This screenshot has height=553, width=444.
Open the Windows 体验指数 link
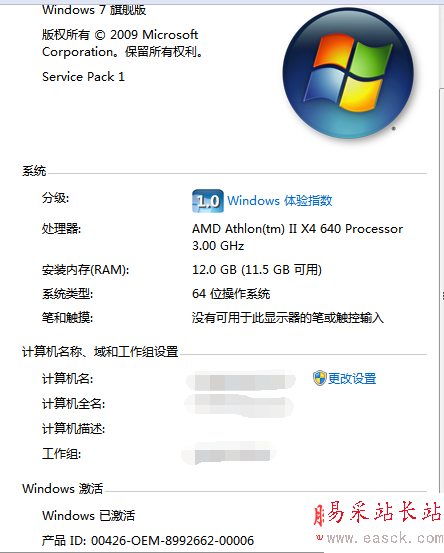click(x=280, y=201)
